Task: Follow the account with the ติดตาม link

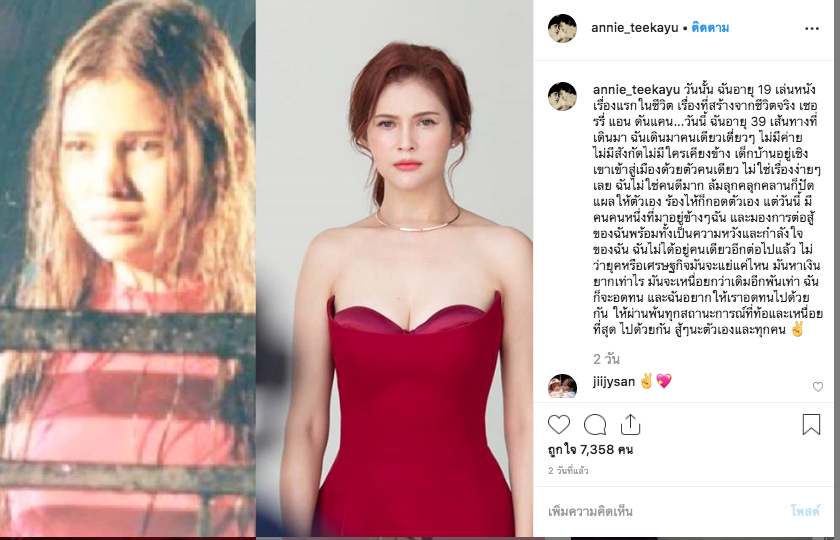Action: pos(710,28)
